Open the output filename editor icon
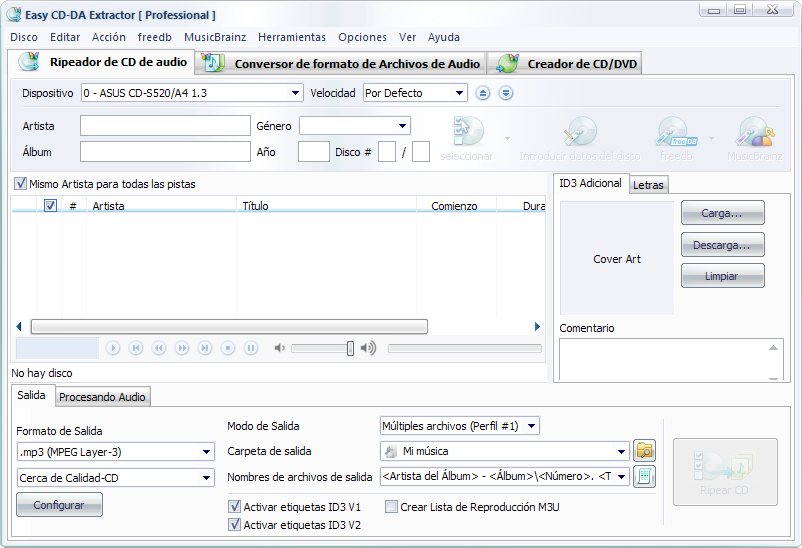 tap(645, 476)
